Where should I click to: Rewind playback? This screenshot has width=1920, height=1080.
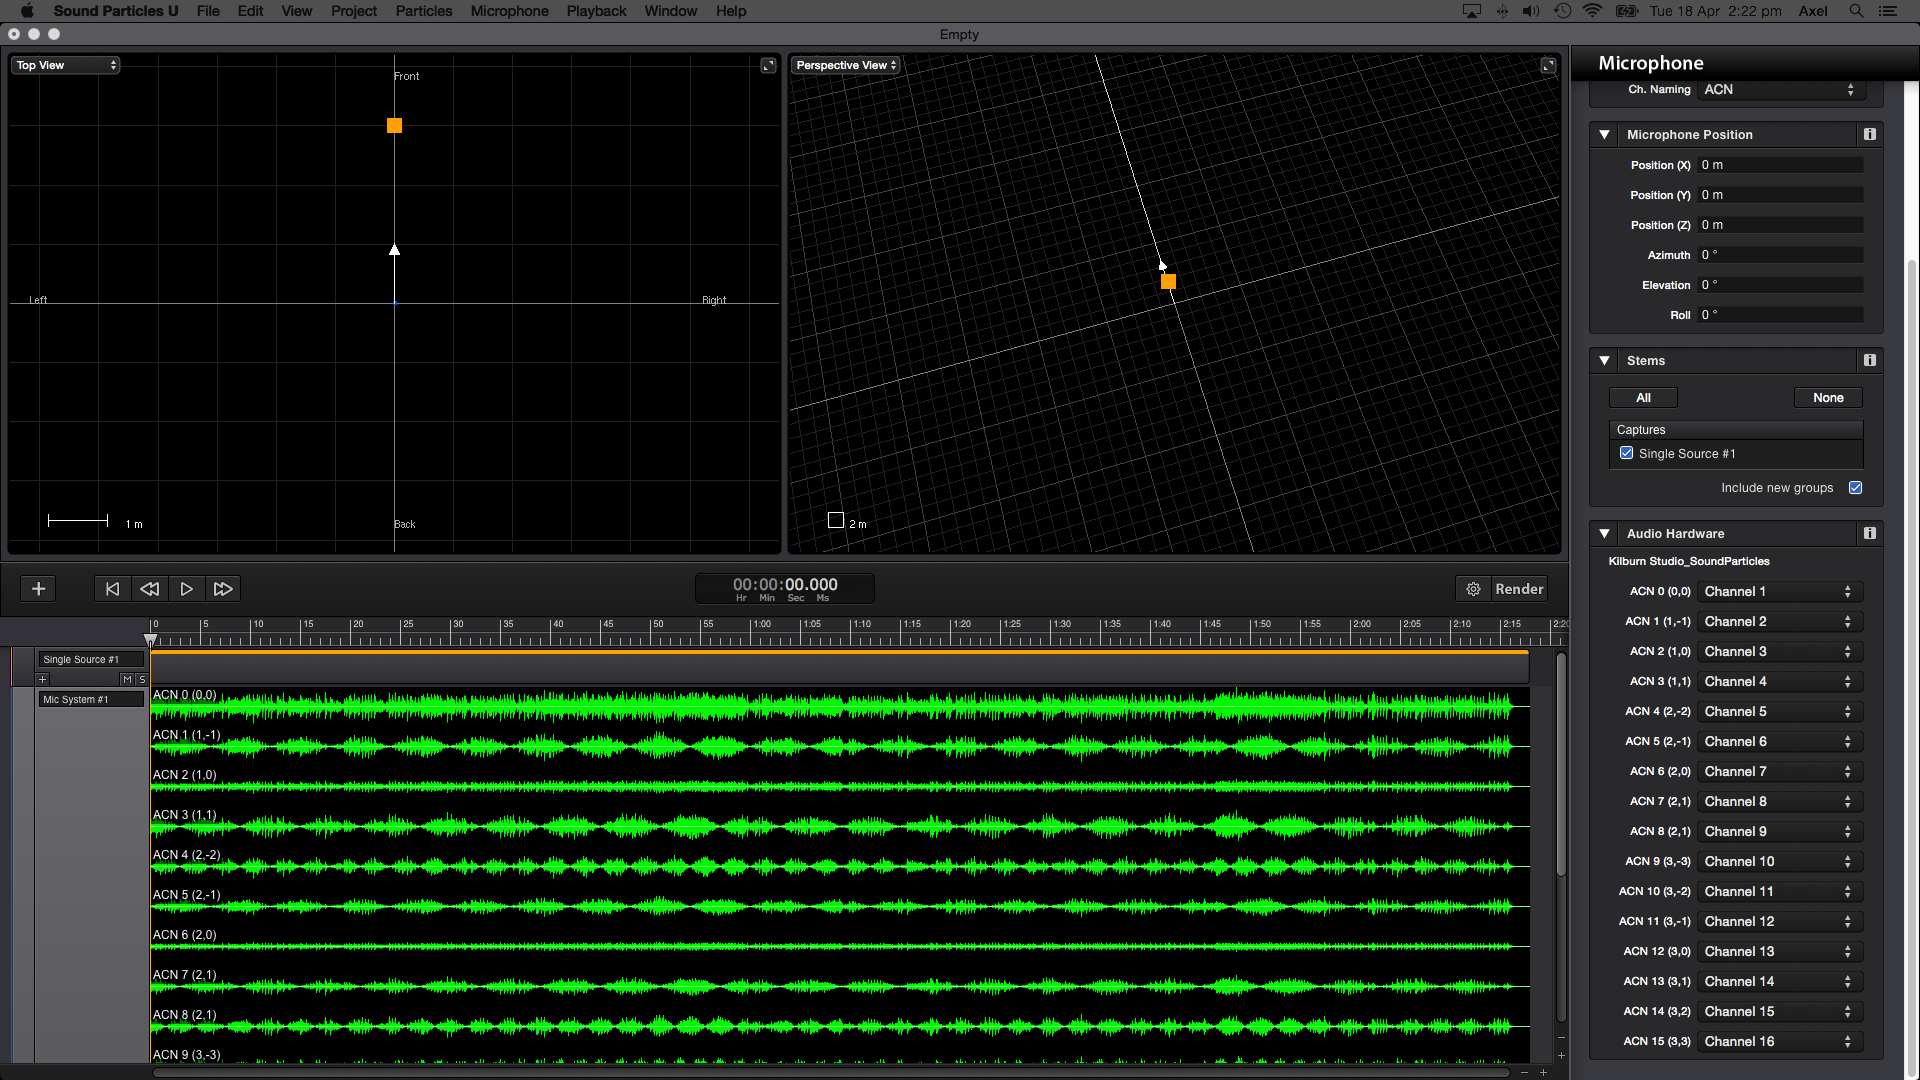(149, 589)
